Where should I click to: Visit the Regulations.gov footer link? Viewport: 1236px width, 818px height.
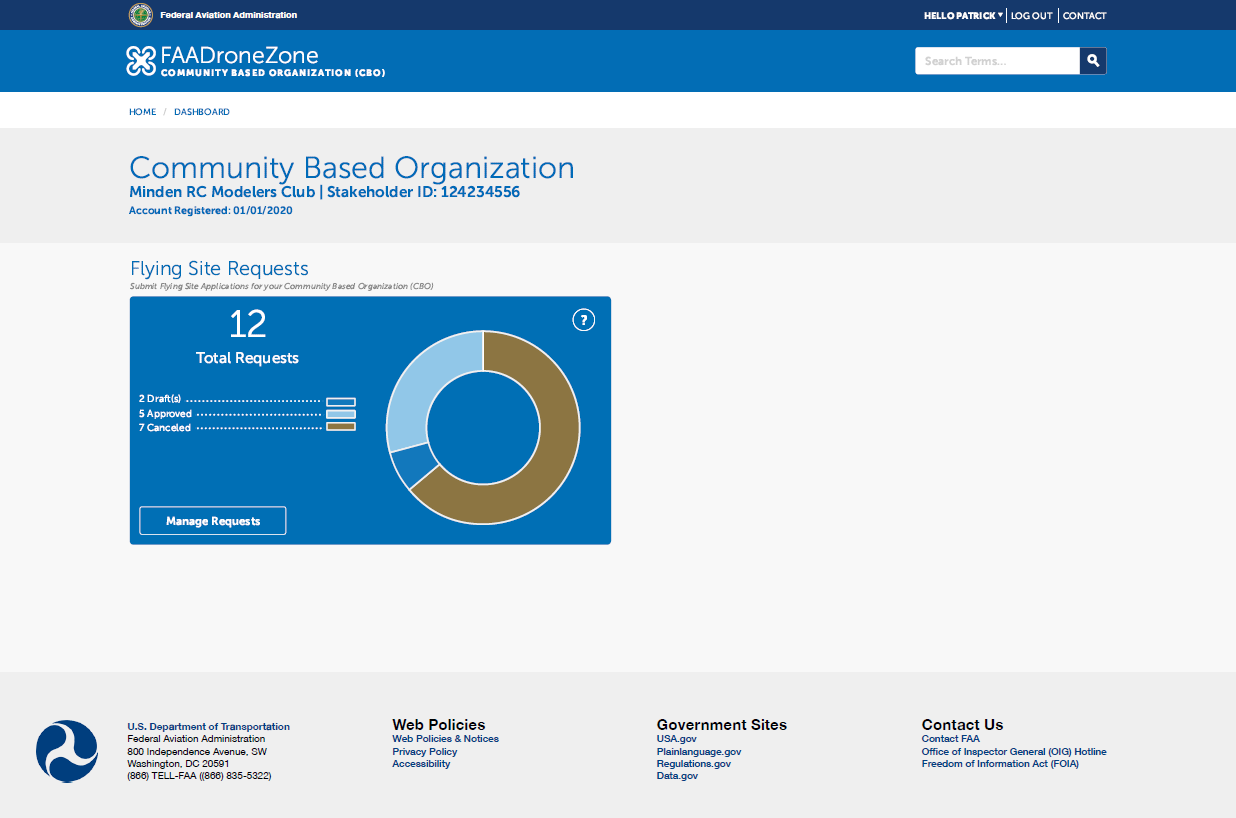693,763
